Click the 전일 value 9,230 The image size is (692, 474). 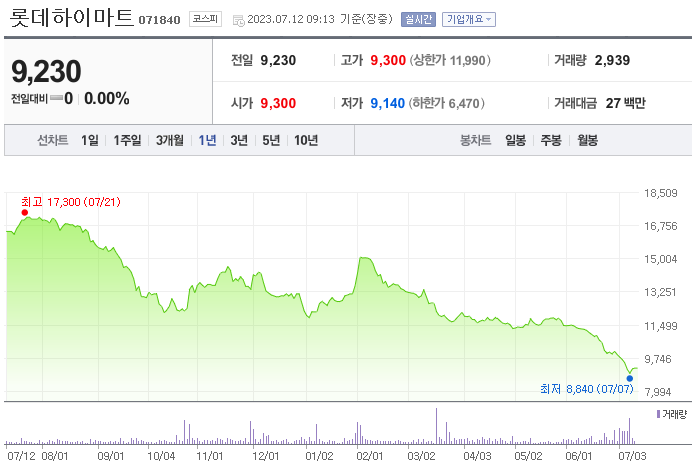(278, 60)
